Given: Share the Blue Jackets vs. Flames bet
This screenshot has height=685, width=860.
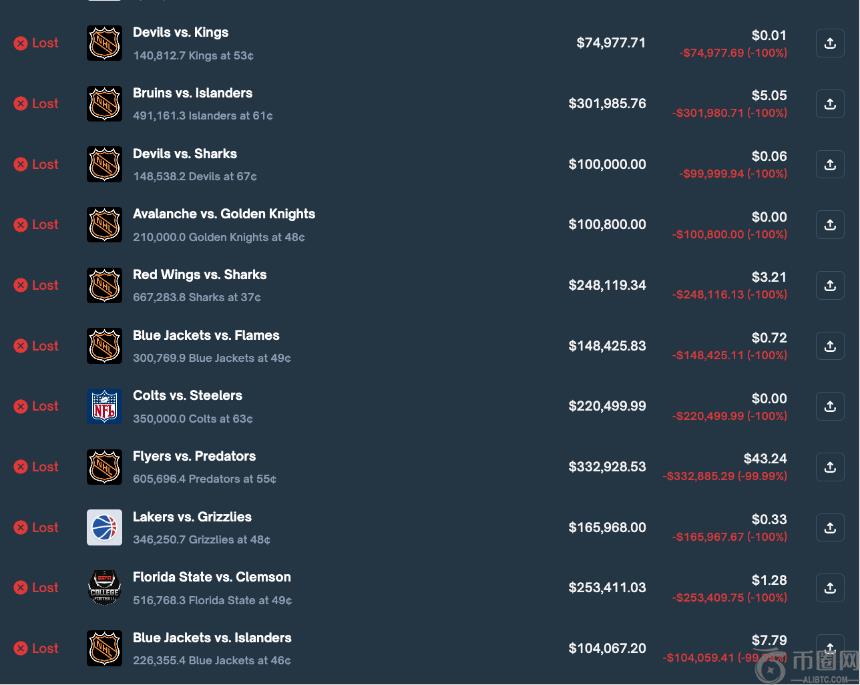Looking at the screenshot, I should point(830,346).
